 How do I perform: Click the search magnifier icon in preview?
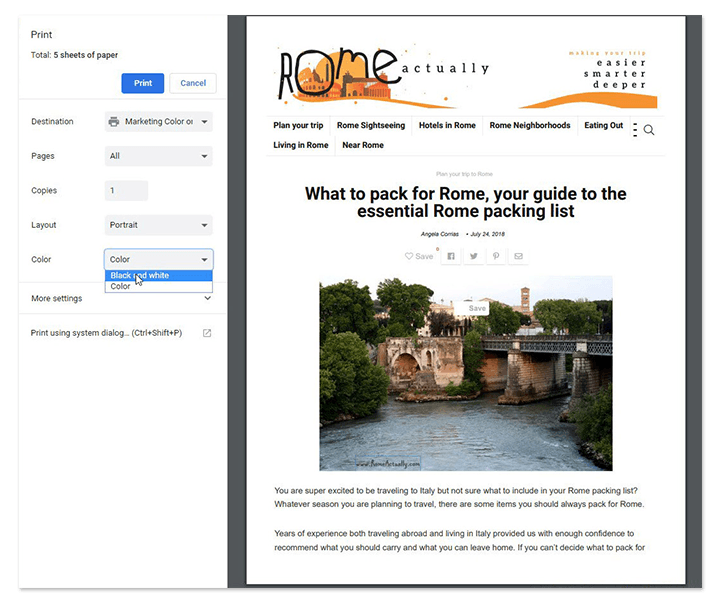tap(649, 130)
